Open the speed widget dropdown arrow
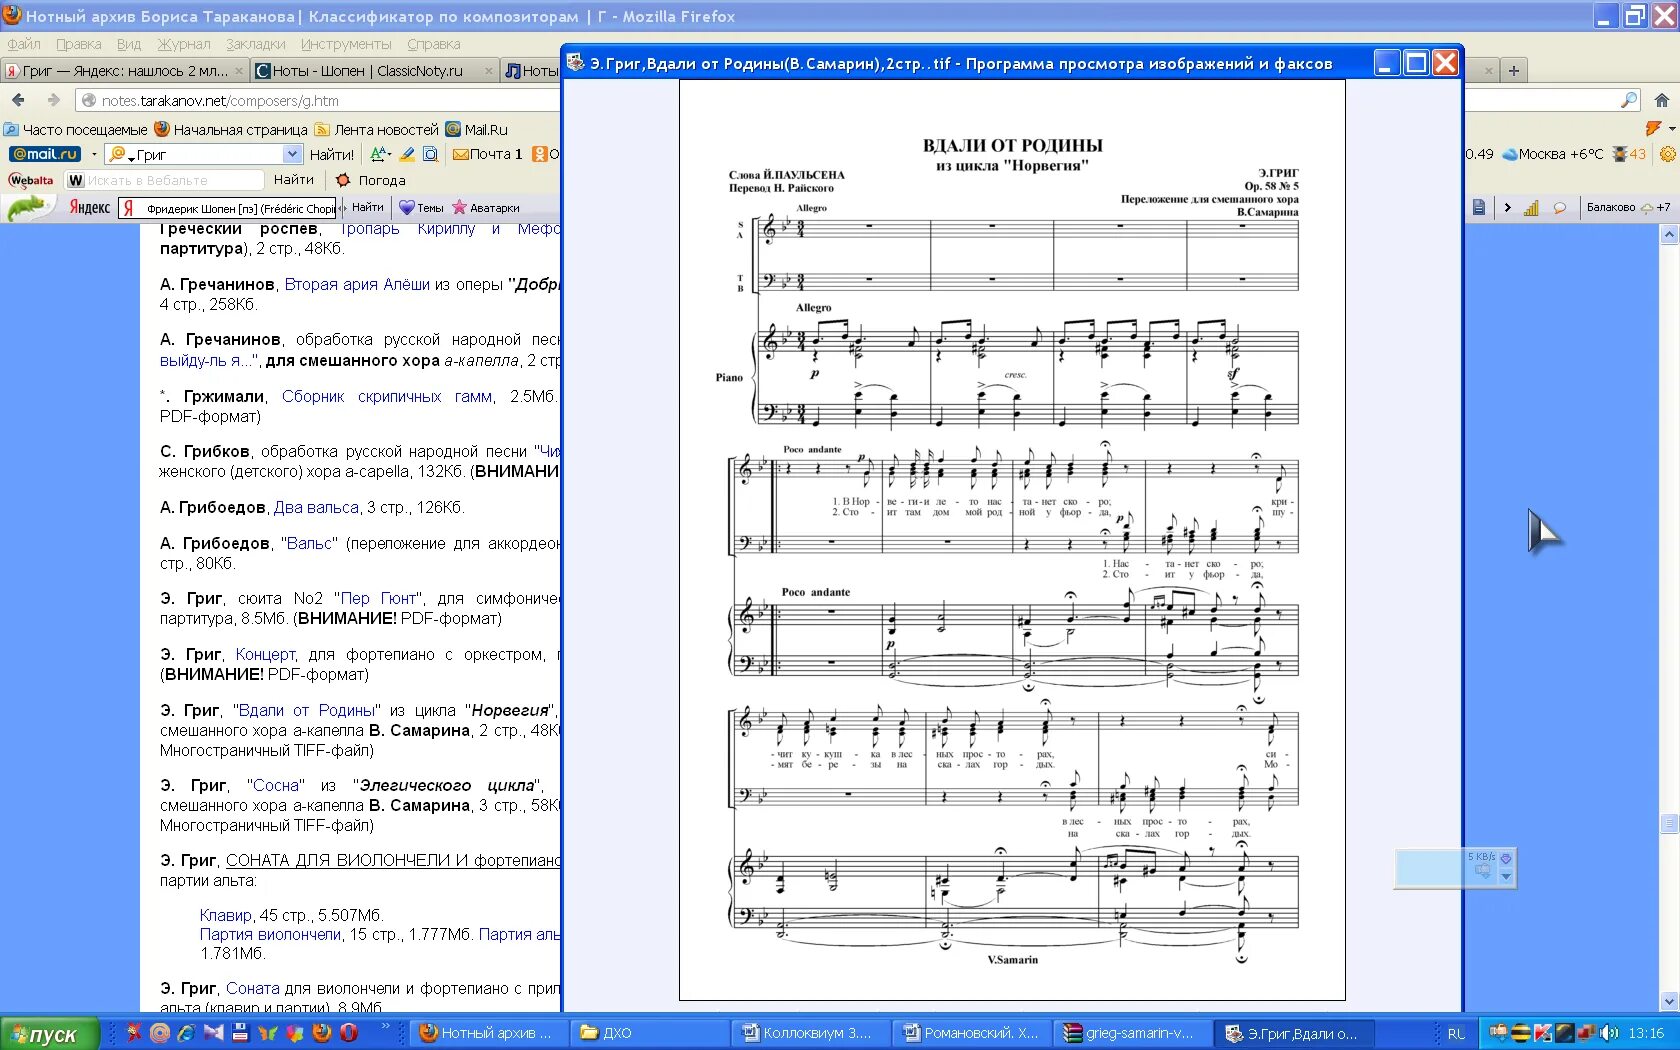Viewport: 1680px width, 1050px height. [1506, 877]
